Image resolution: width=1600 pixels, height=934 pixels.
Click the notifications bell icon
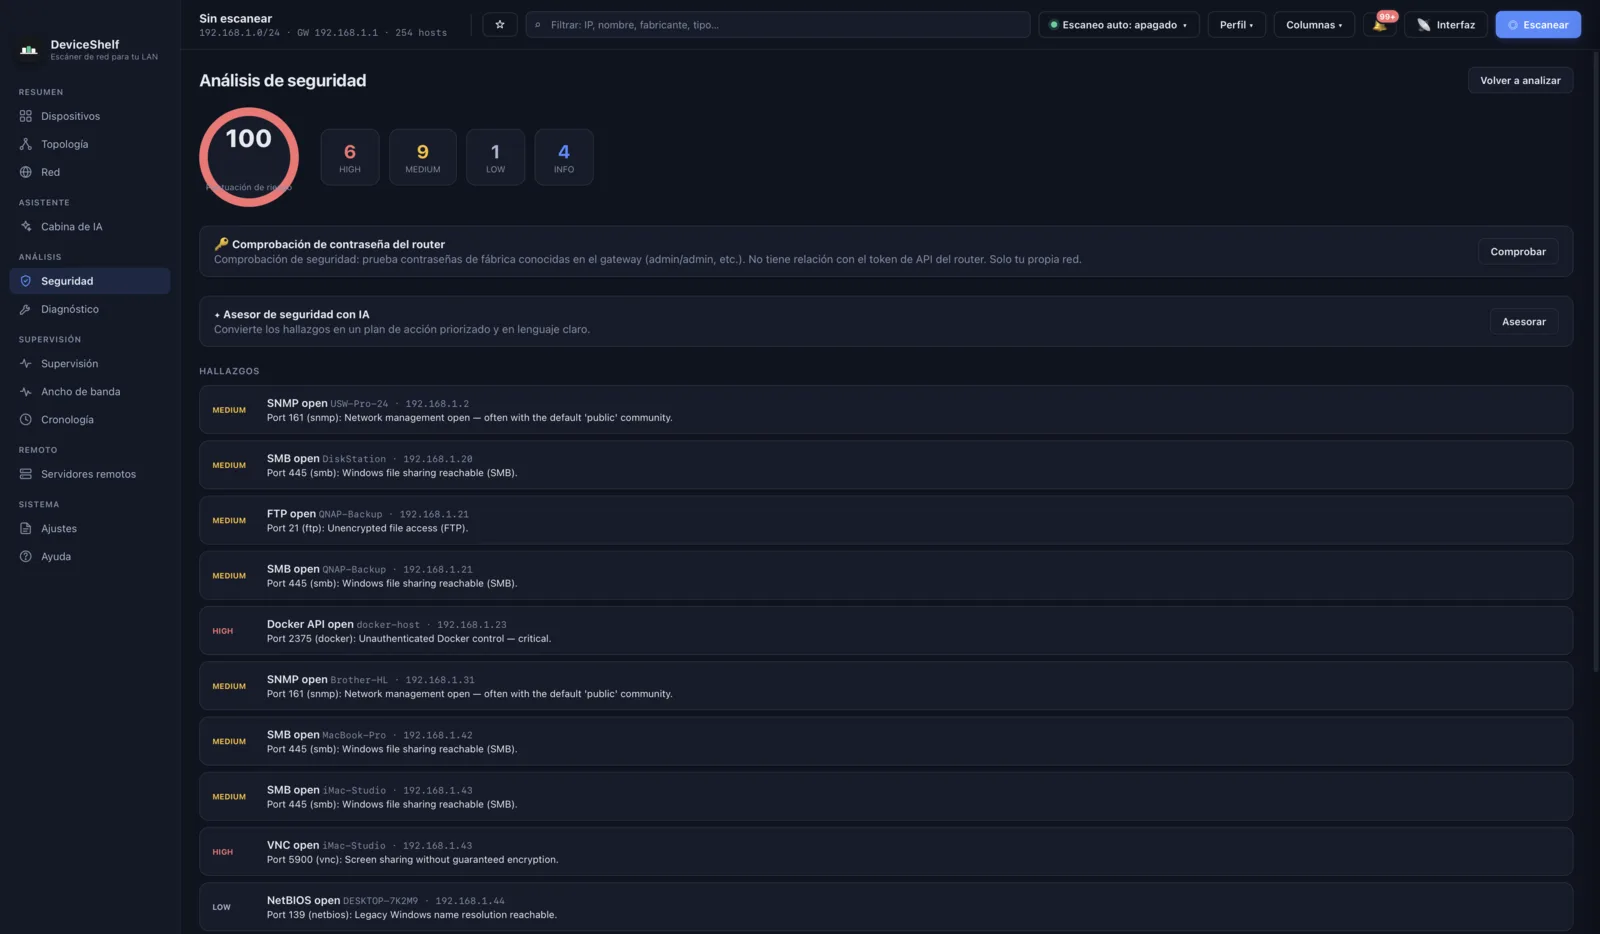click(1380, 25)
